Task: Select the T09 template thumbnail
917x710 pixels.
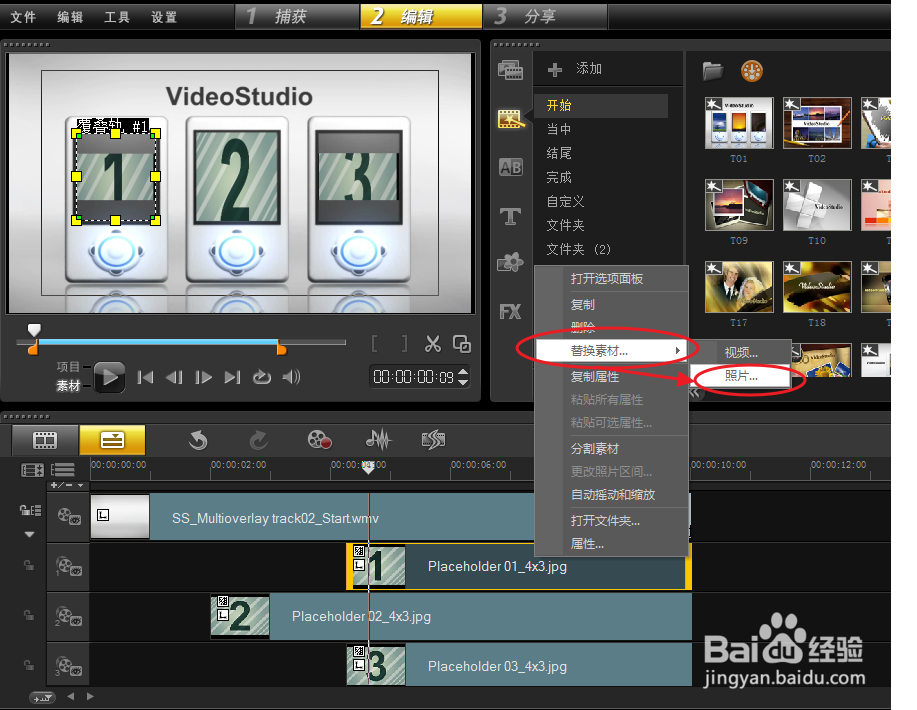Action: point(739,205)
